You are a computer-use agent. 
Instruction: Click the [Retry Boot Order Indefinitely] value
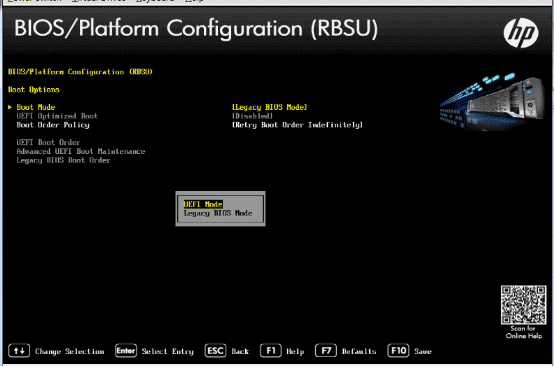coord(297,125)
